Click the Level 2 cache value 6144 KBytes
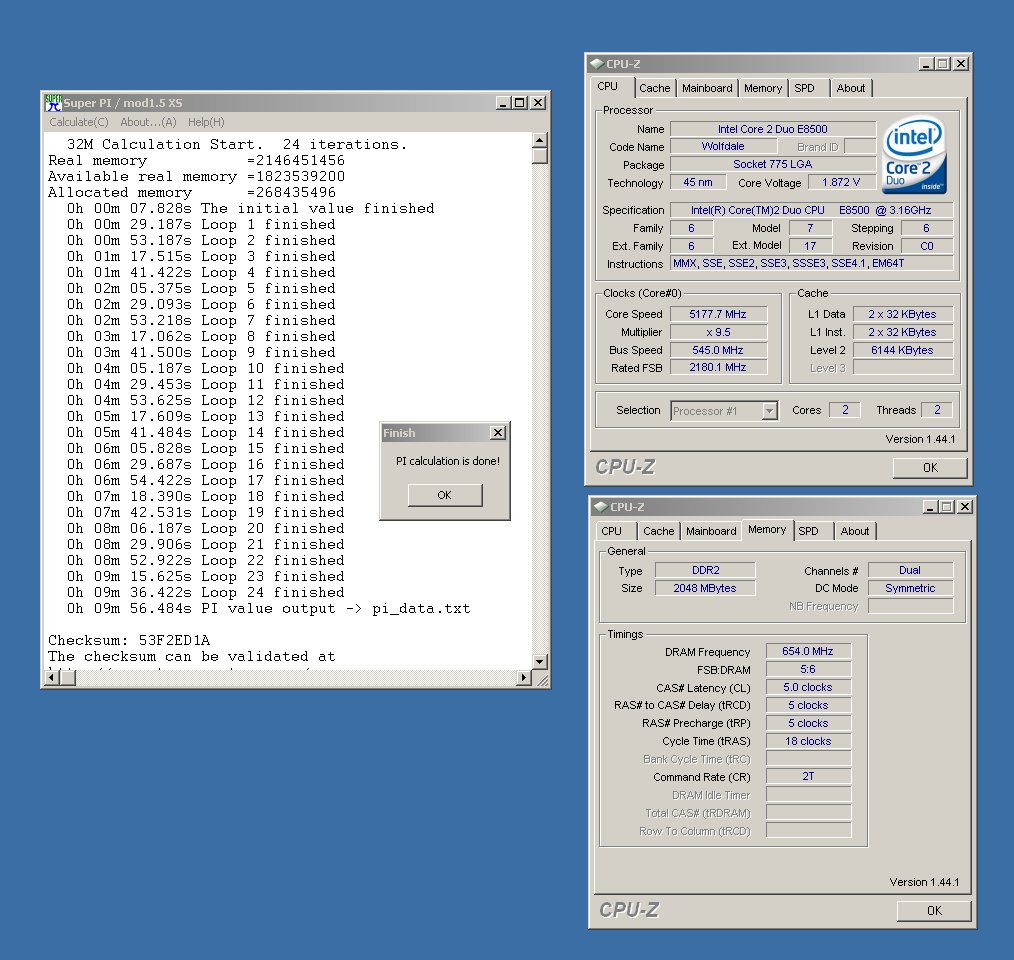 (x=902, y=350)
